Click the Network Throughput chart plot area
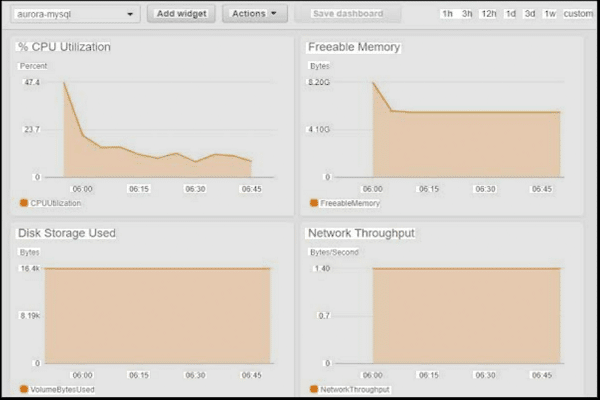 [448, 316]
